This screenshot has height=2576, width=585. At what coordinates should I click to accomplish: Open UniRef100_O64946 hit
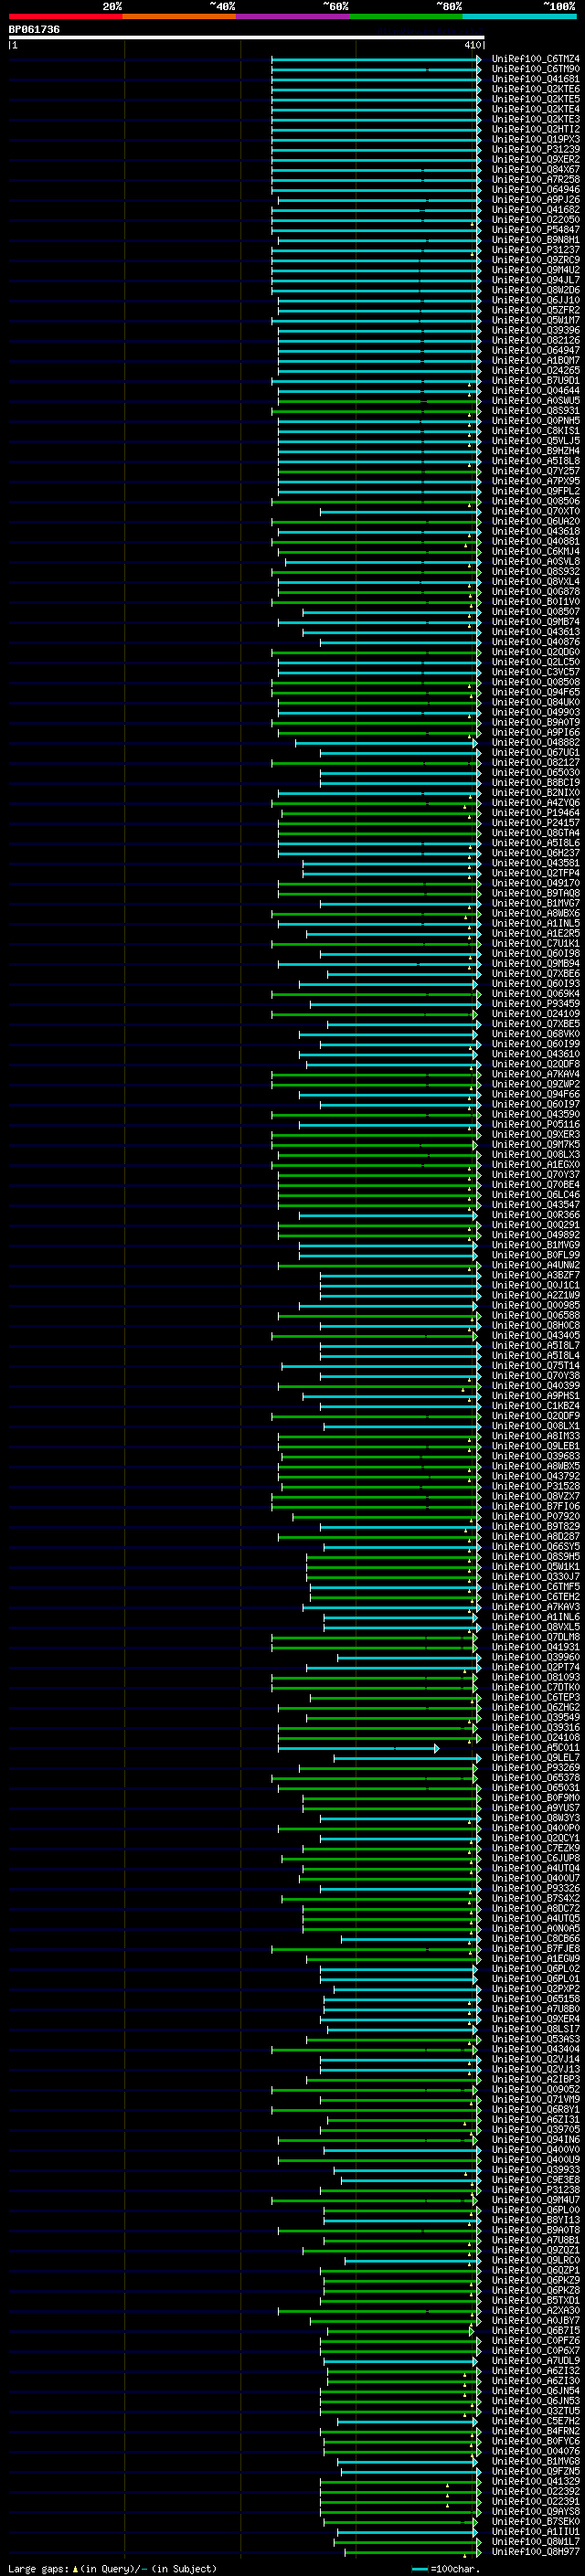pos(536,190)
